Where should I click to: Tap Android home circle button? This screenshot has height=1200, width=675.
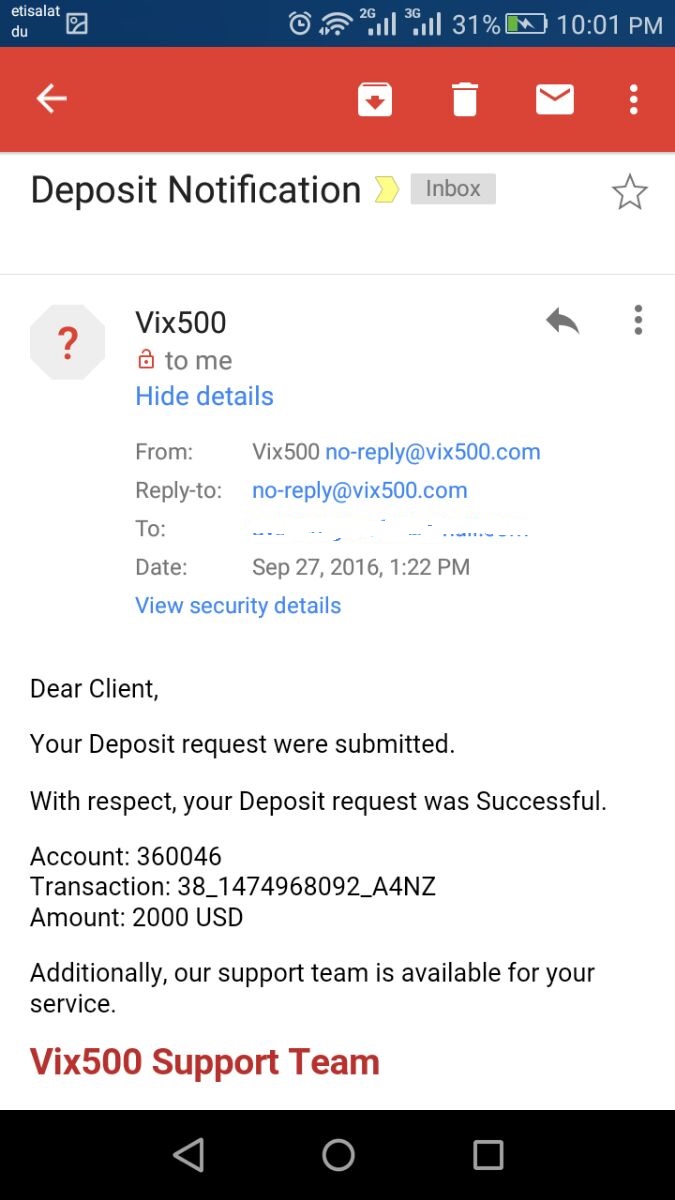[x=338, y=1154]
